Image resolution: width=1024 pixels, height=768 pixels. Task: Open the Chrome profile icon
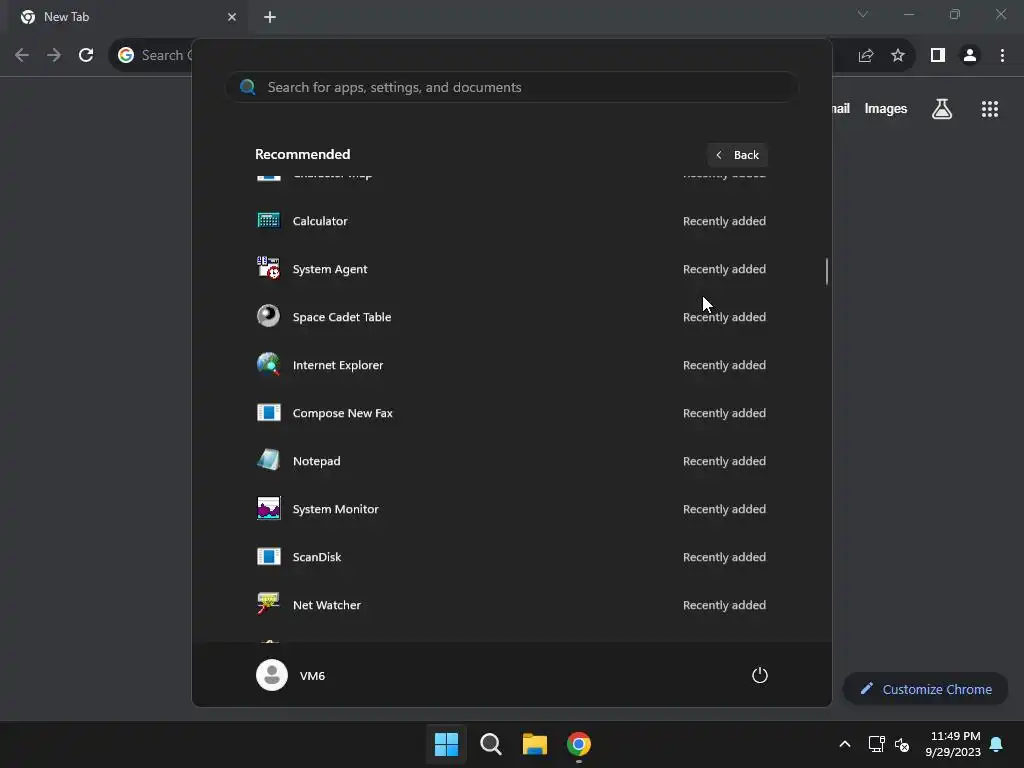pos(970,55)
